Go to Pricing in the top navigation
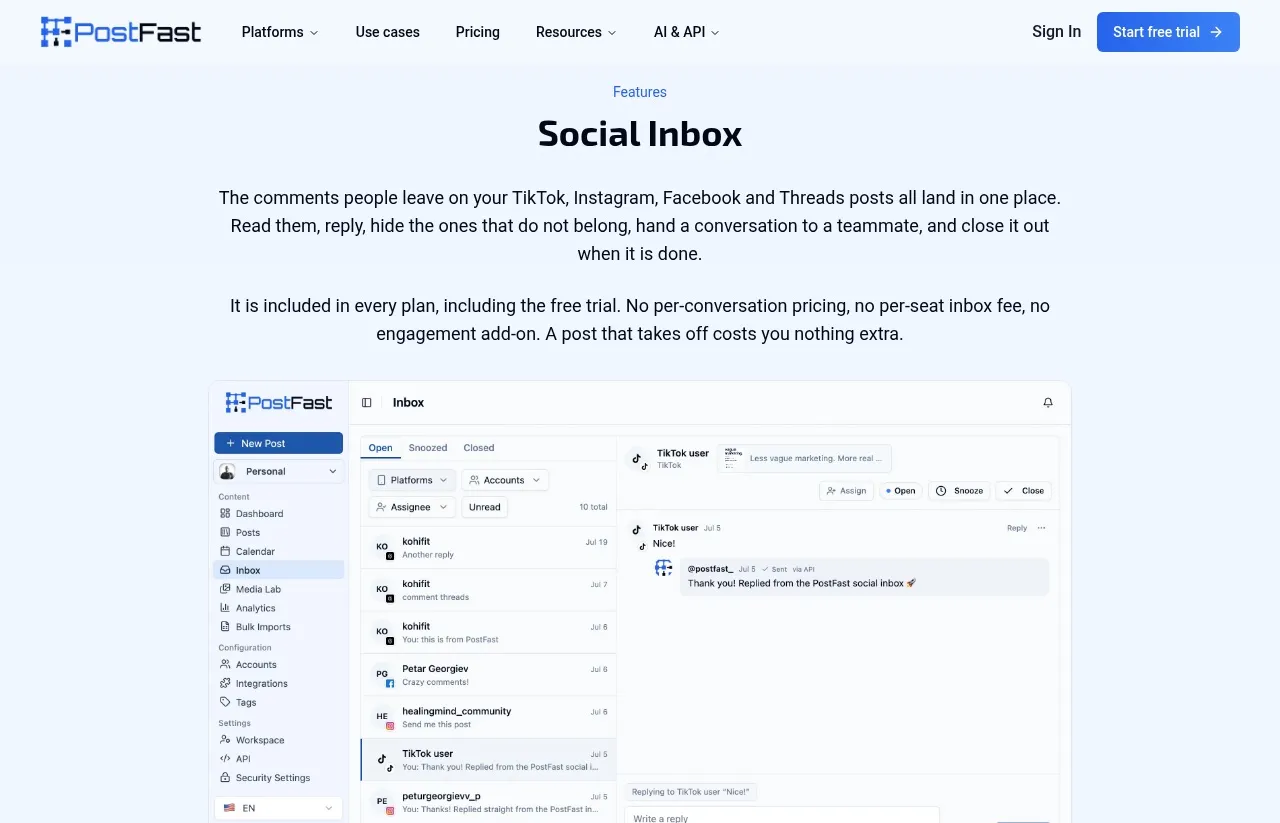 tap(478, 32)
